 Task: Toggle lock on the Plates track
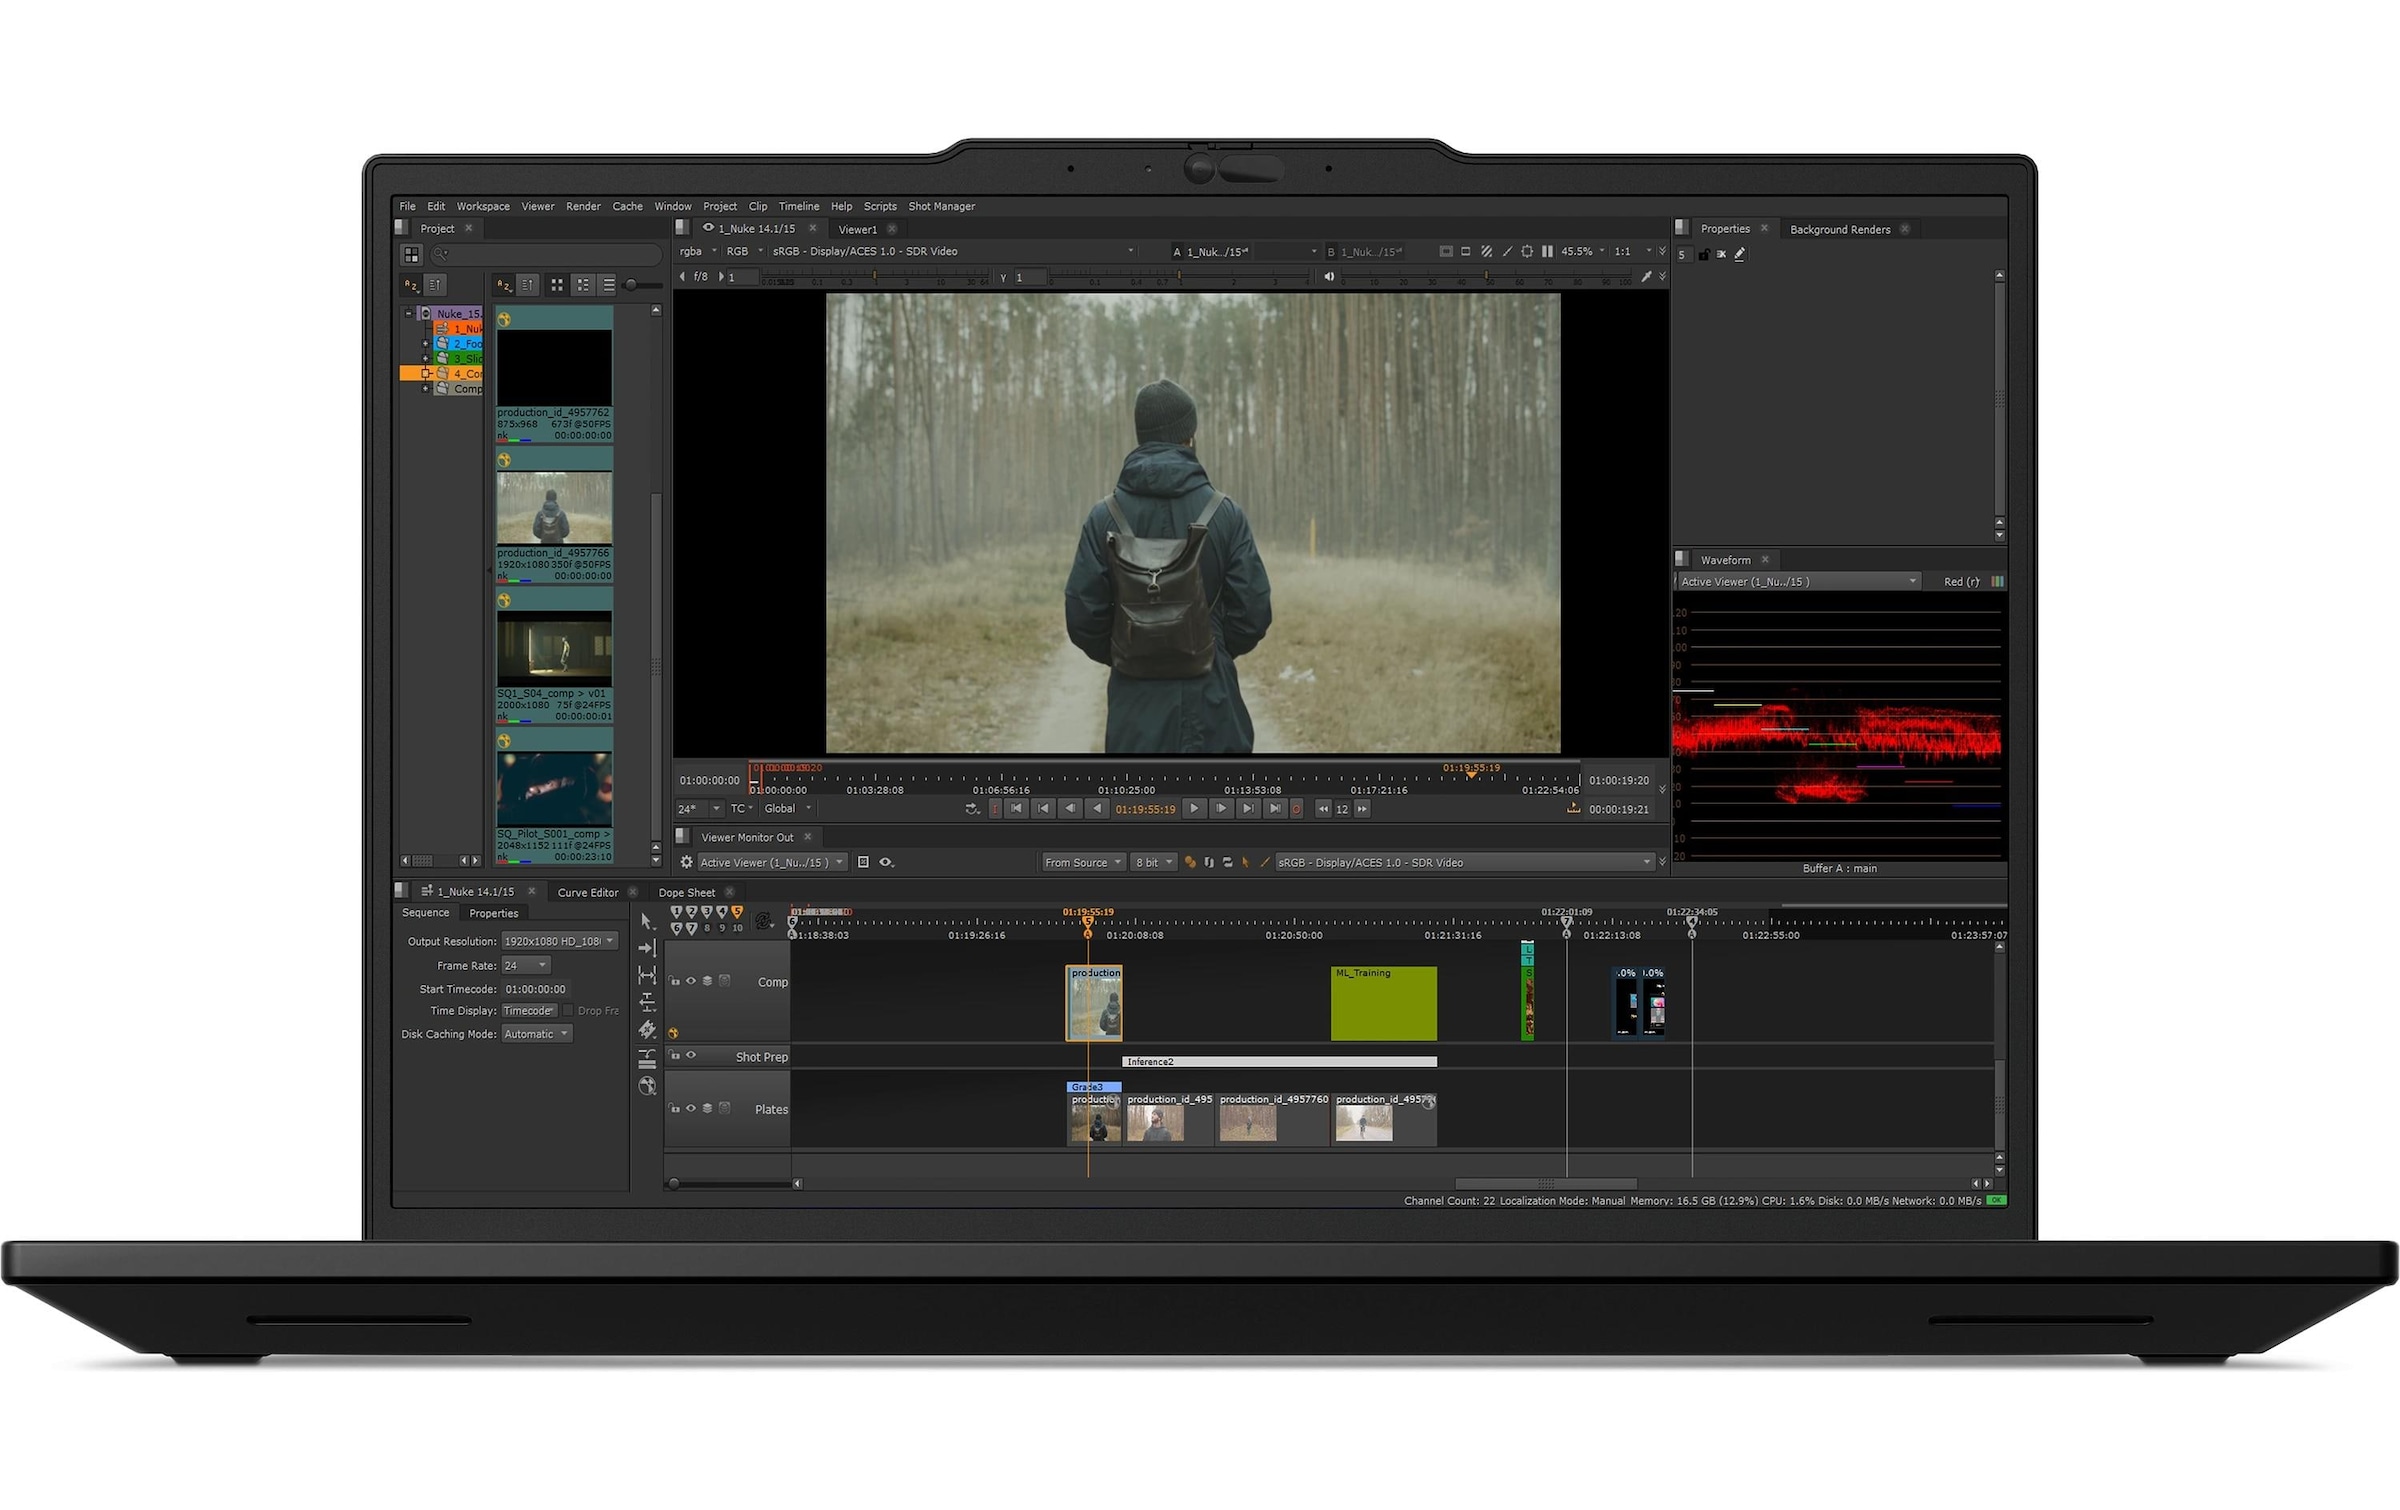[675, 1108]
